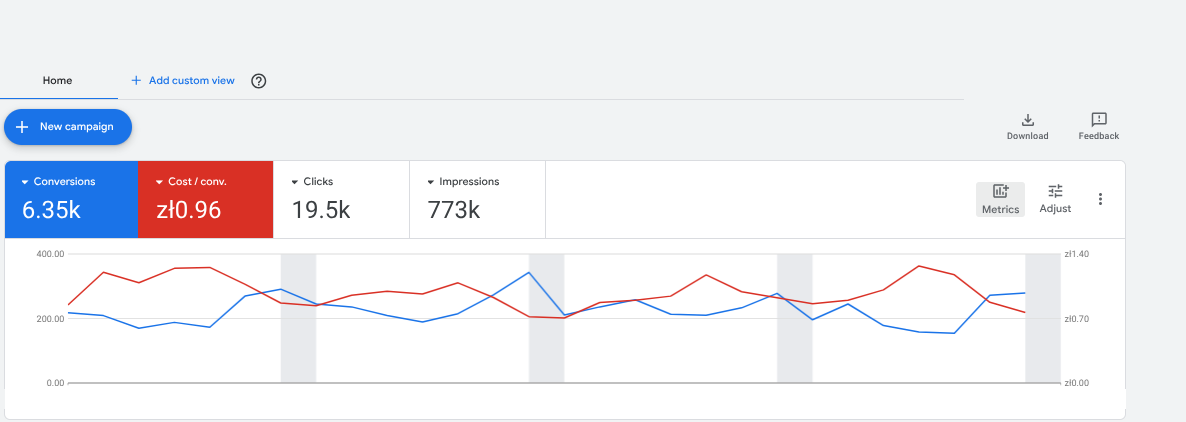Click the zł0.70 right axis label
This screenshot has height=422, width=1186.
click(1076, 318)
